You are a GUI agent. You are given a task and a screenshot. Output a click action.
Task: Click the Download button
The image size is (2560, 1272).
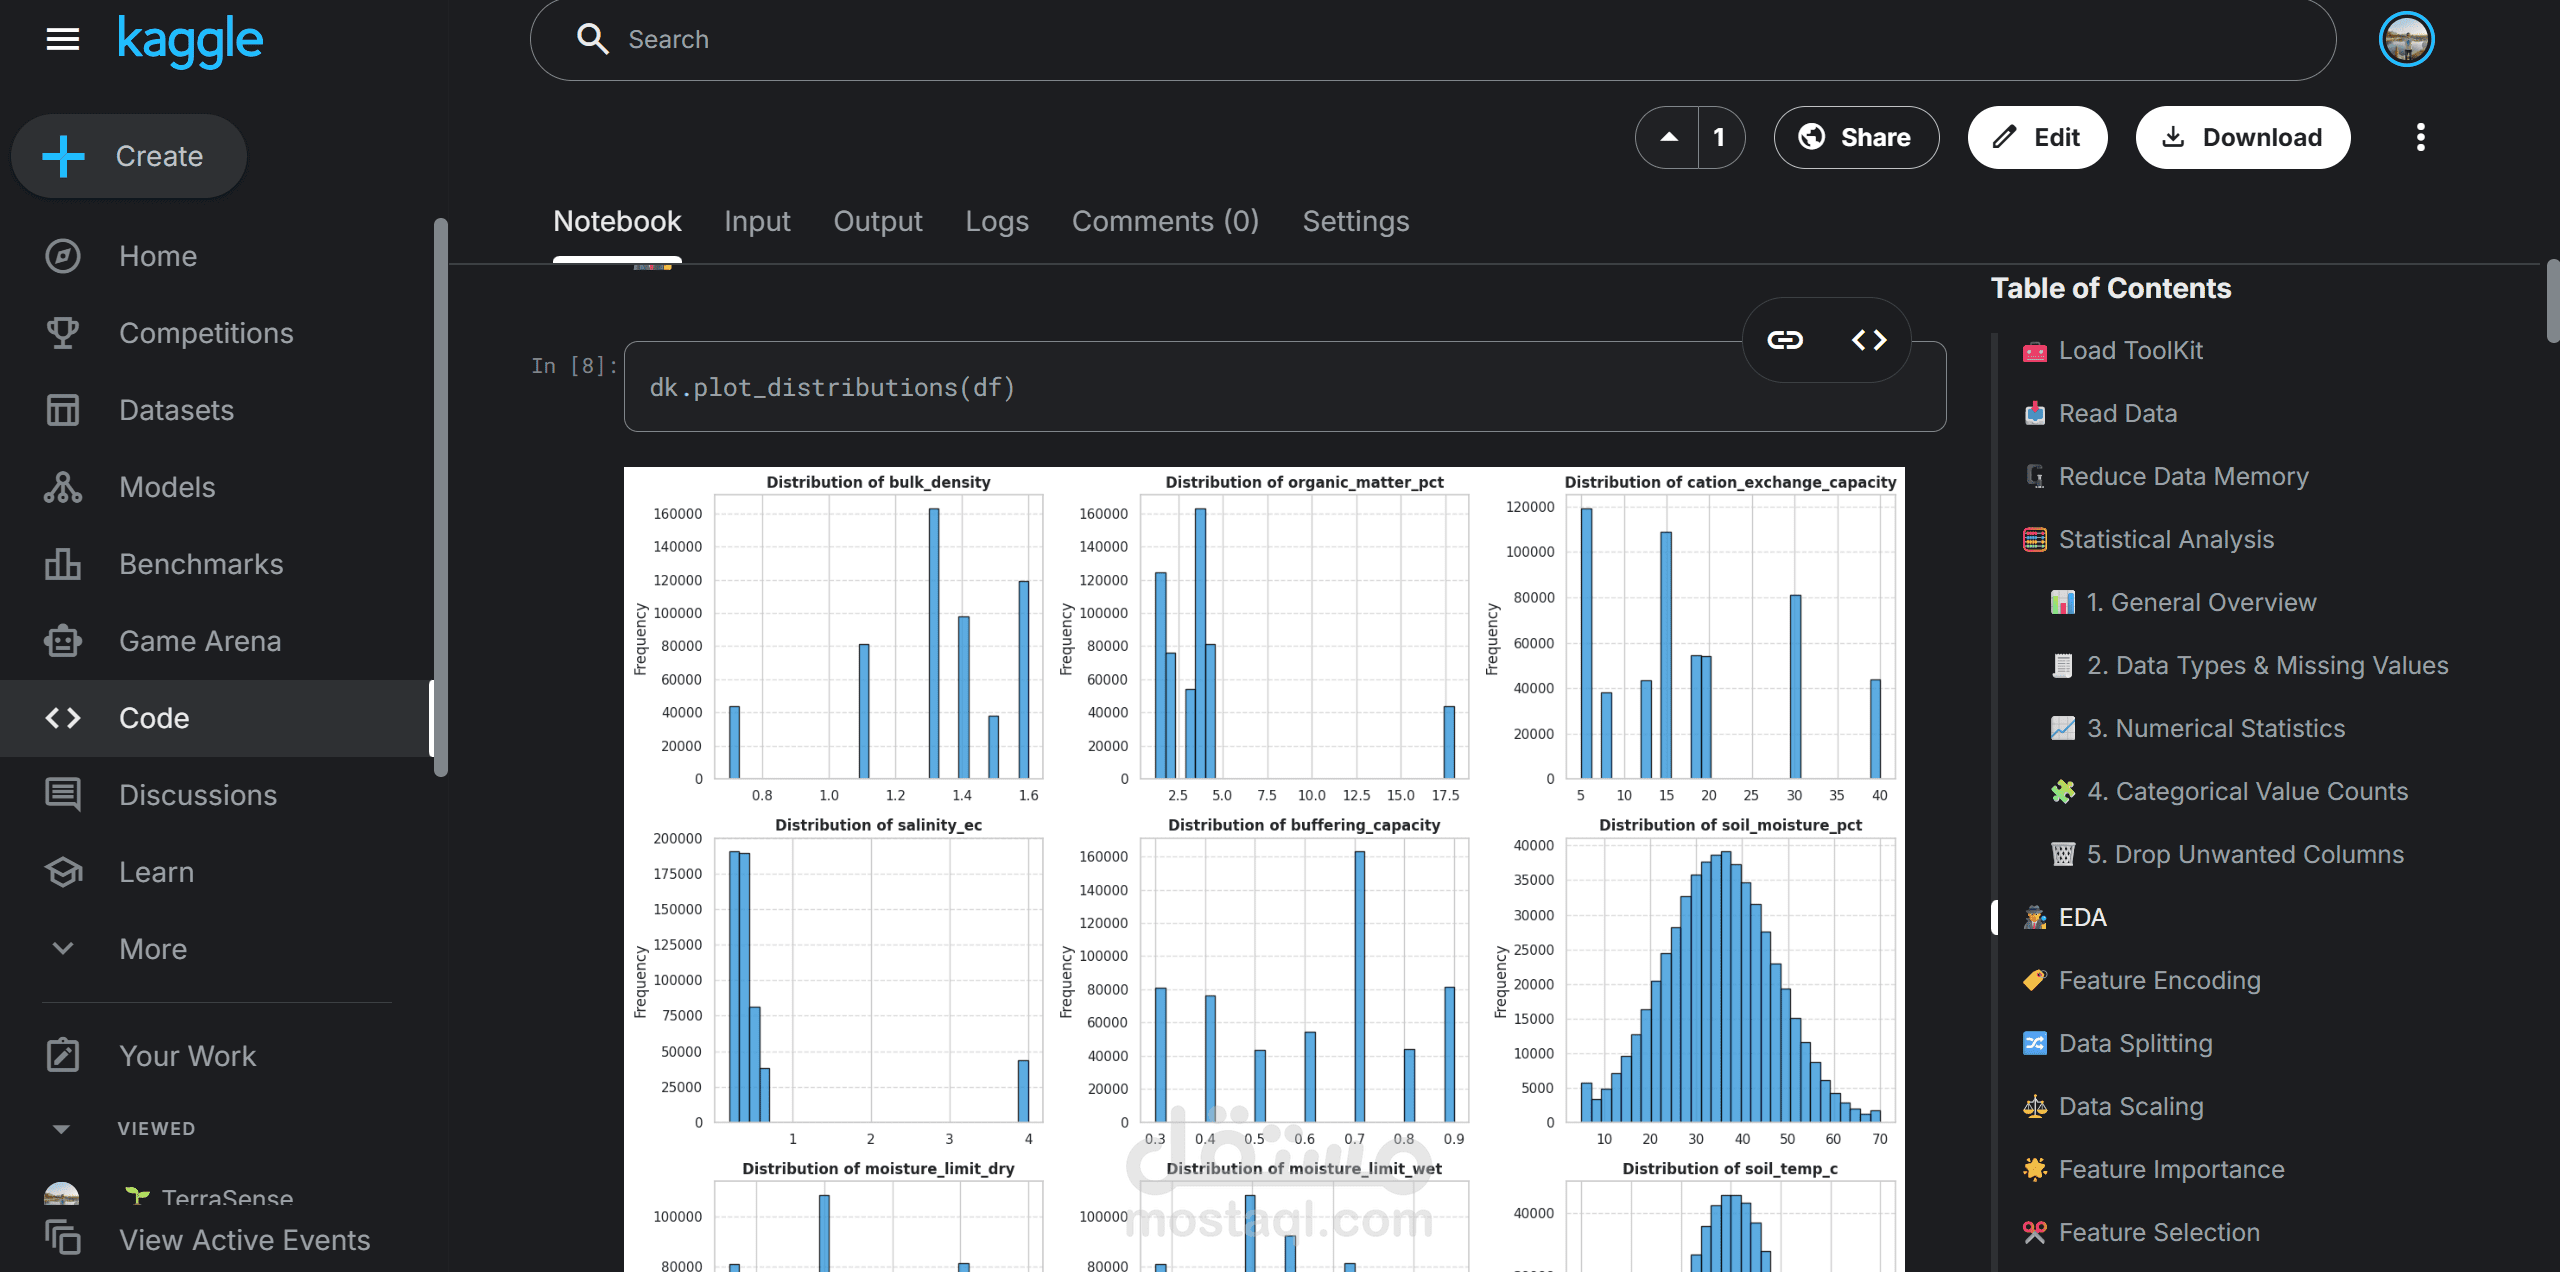pyautogui.click(x=2242, y=137)
